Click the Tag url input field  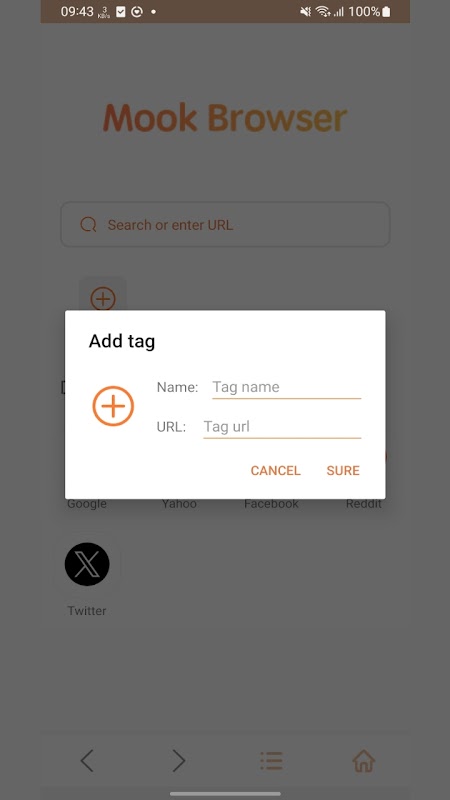(282, 427)
